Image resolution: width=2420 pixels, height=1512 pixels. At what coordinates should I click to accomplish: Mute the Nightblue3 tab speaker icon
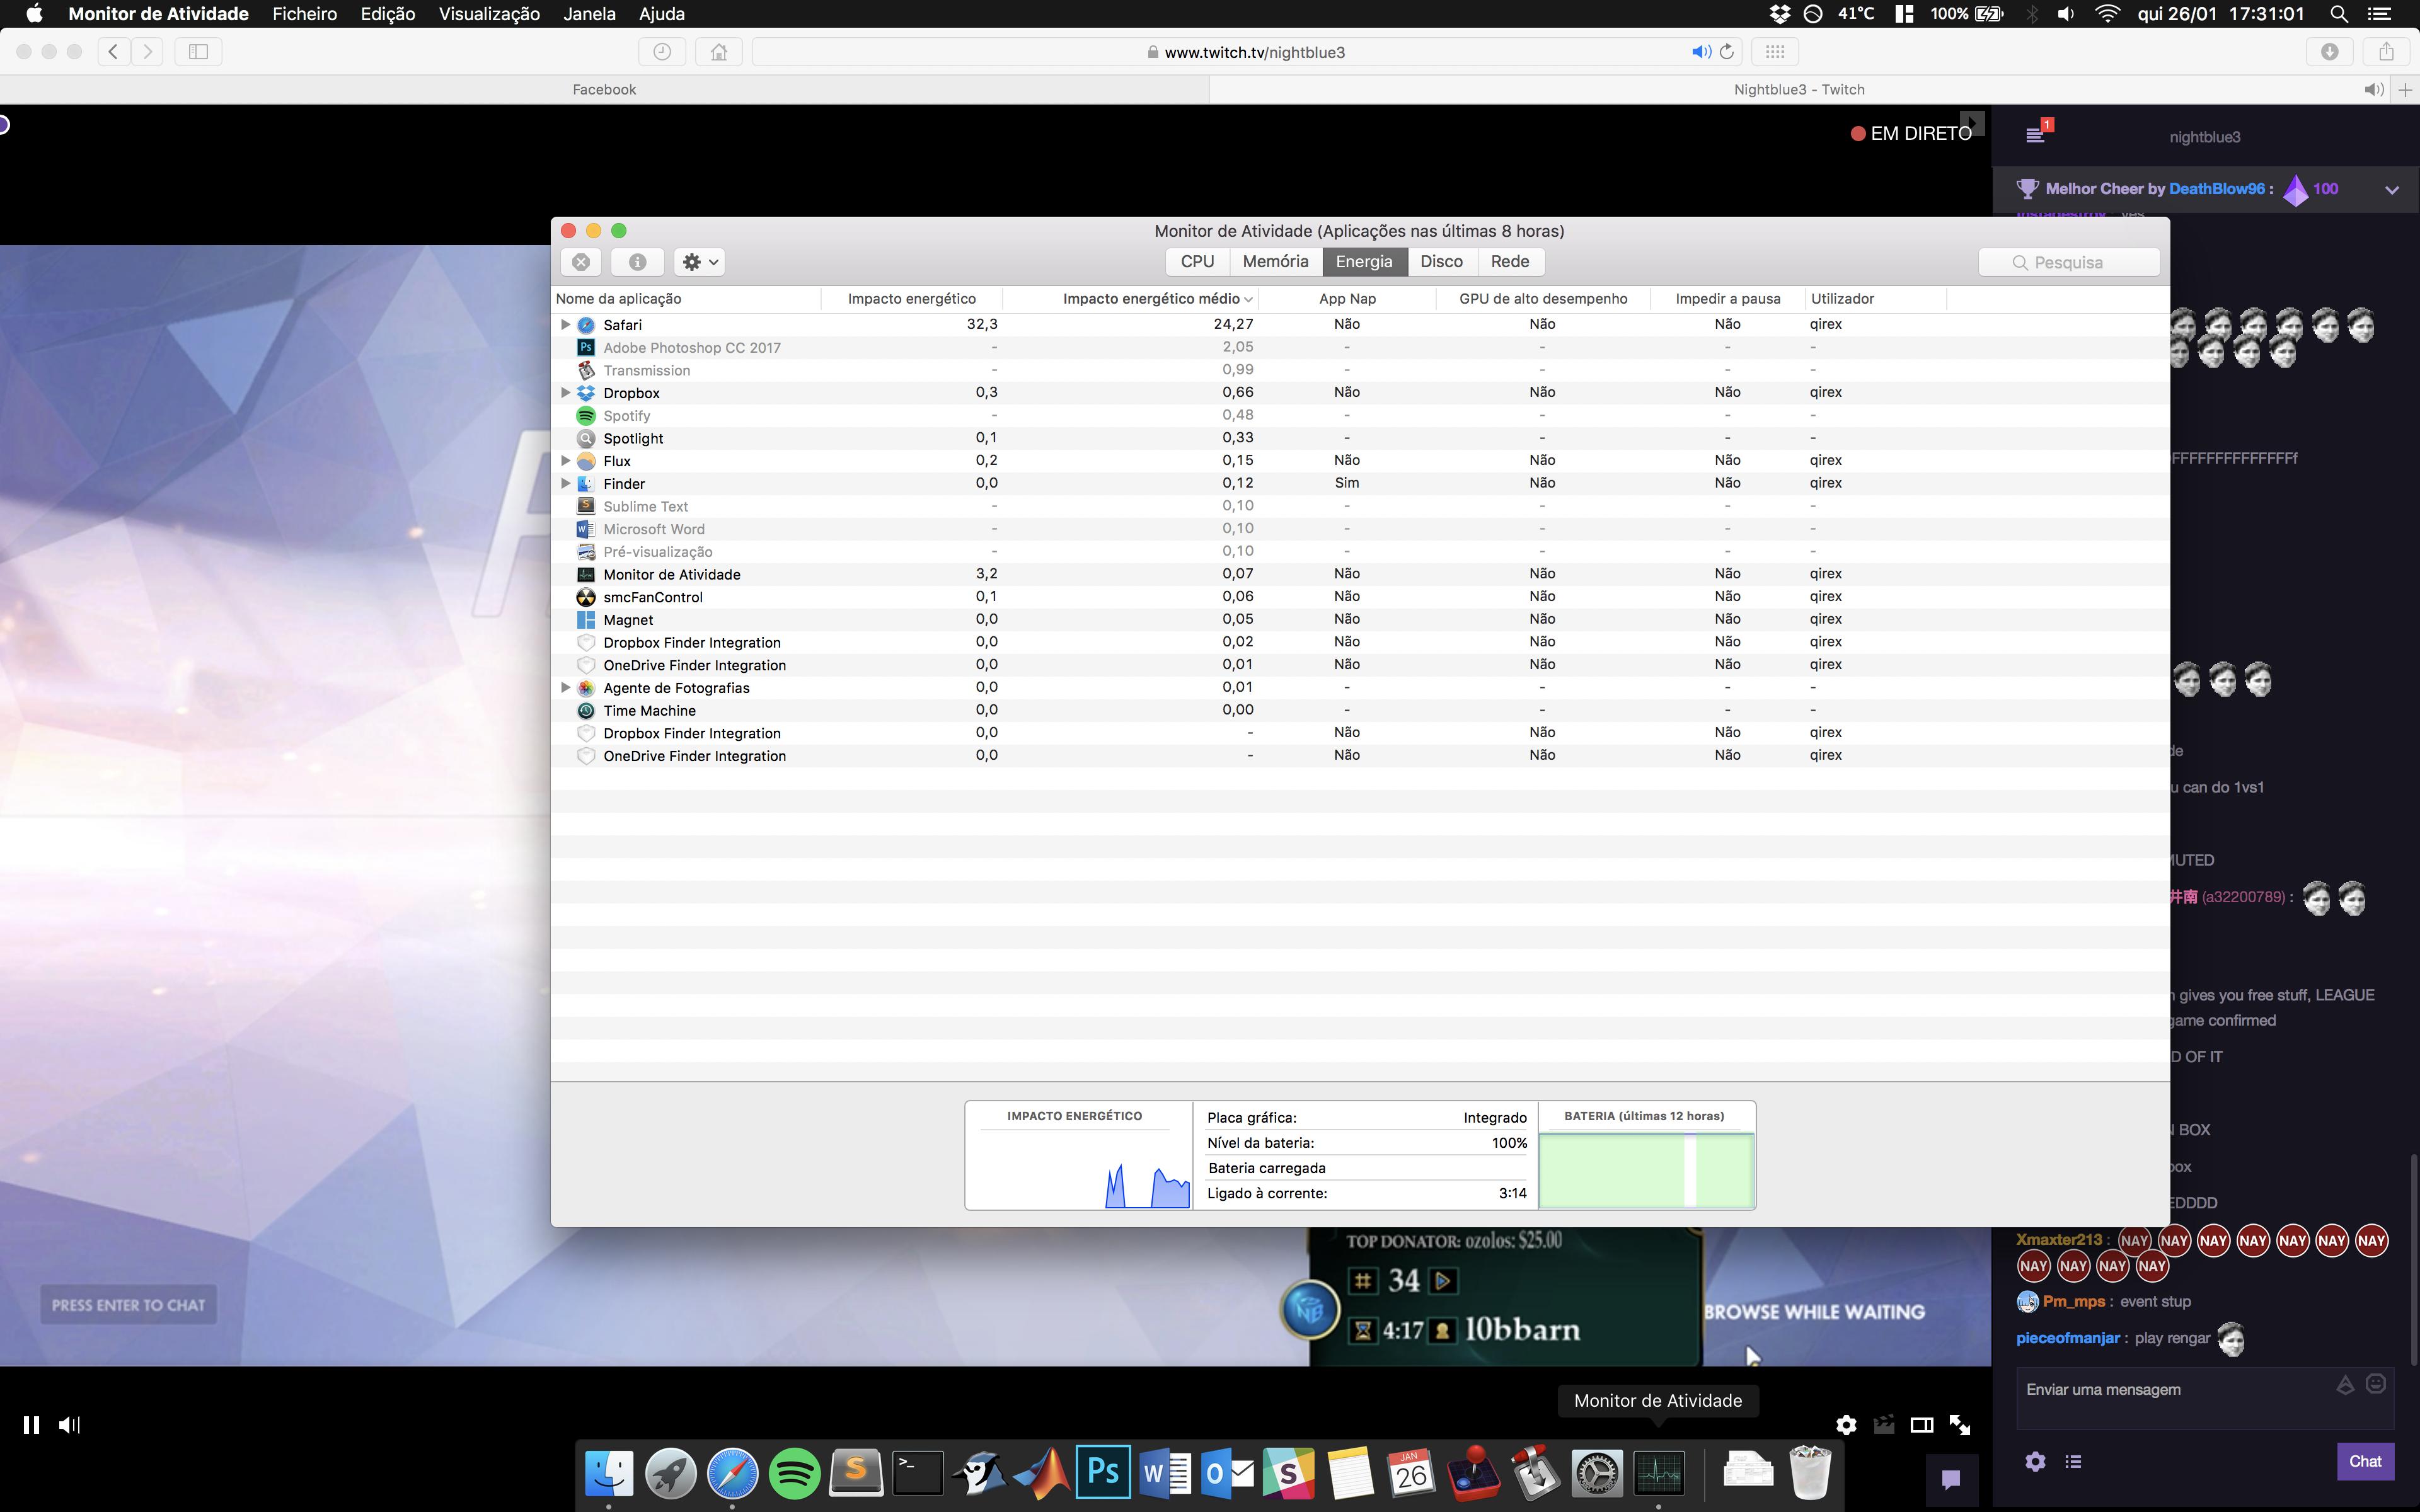2373,89
